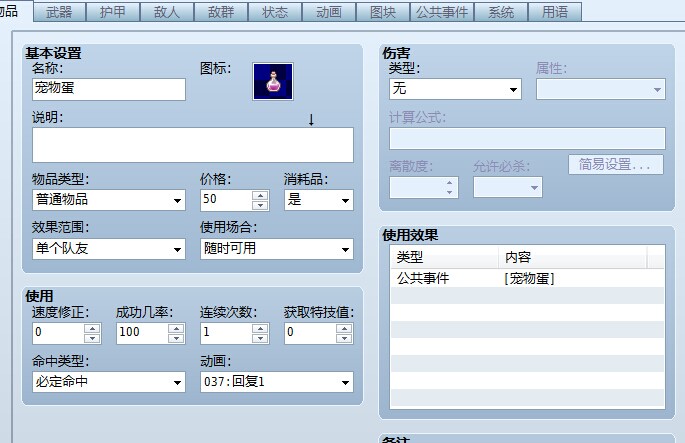Click the 简易设置... button

point(616,165)
